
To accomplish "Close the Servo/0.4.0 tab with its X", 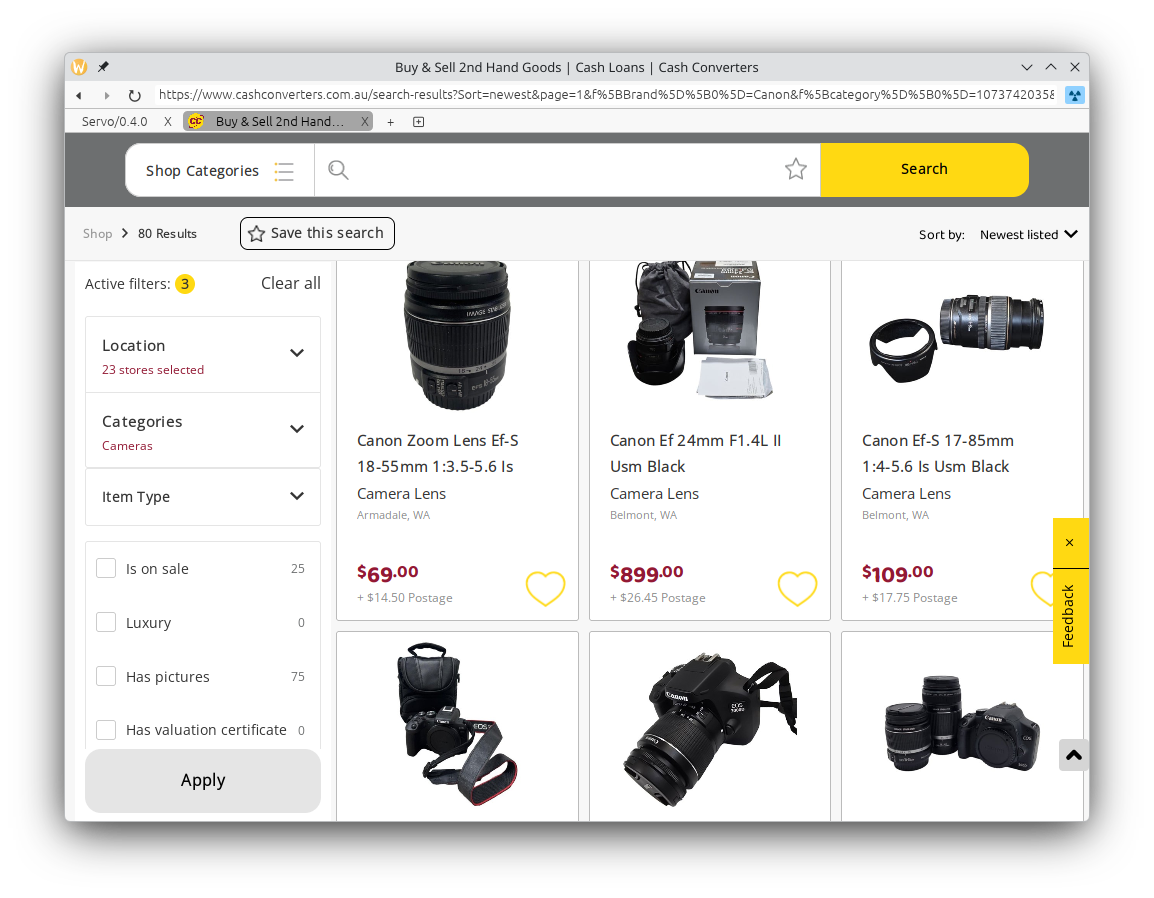I will 168,121.
